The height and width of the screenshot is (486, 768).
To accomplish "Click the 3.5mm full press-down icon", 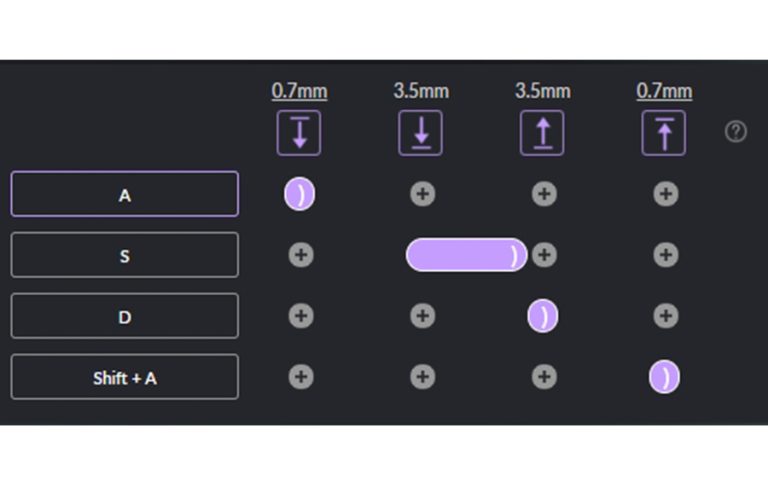I will tap(421, 133).
